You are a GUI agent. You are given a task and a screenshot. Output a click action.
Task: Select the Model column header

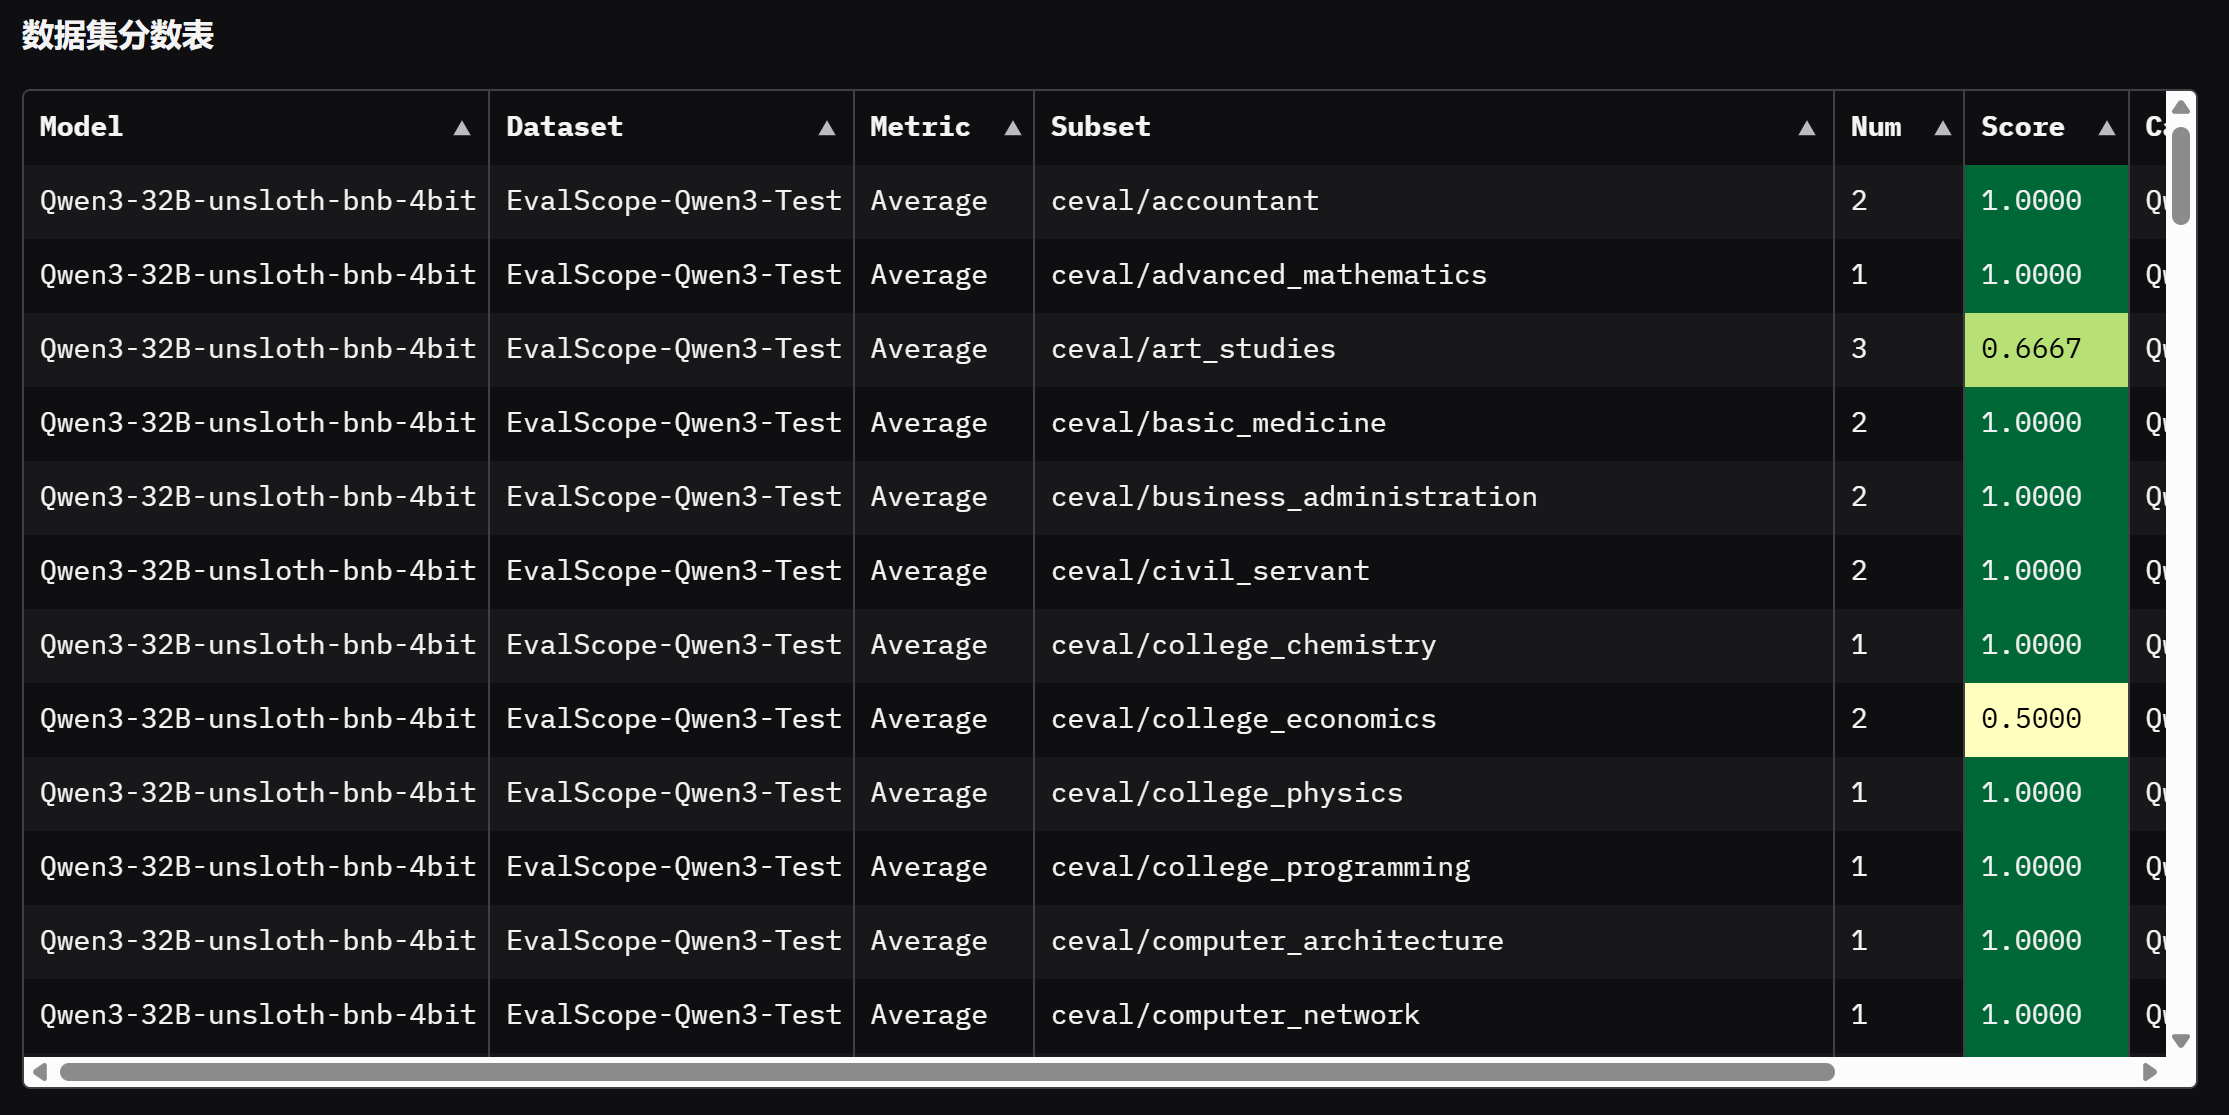(x=256, y=127)
